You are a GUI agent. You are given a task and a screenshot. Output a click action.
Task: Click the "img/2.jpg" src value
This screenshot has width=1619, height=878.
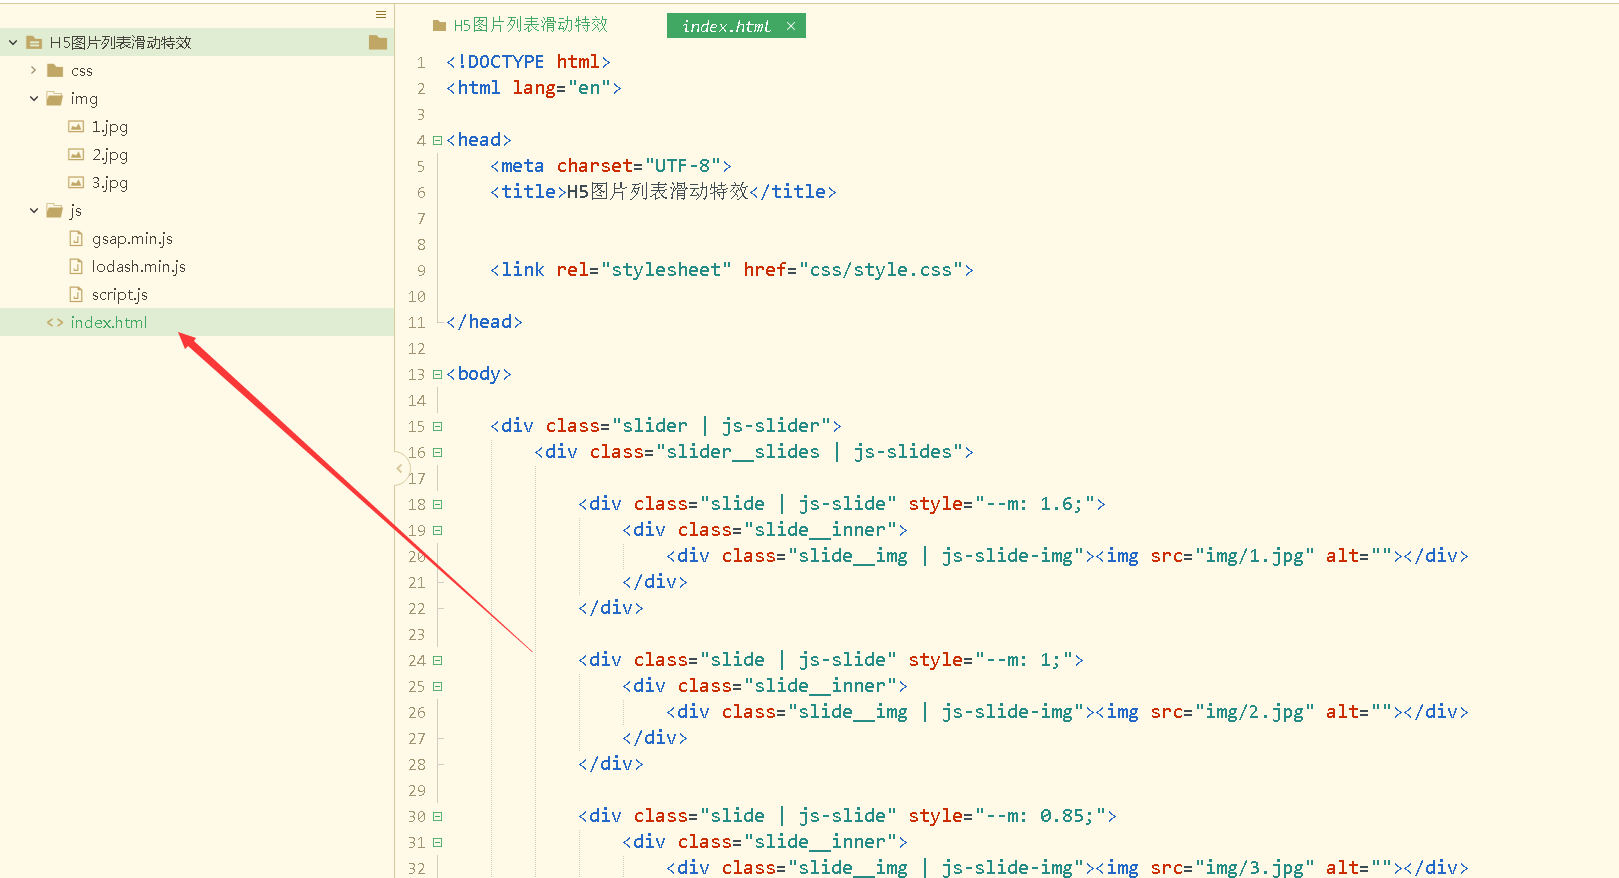1255,712
